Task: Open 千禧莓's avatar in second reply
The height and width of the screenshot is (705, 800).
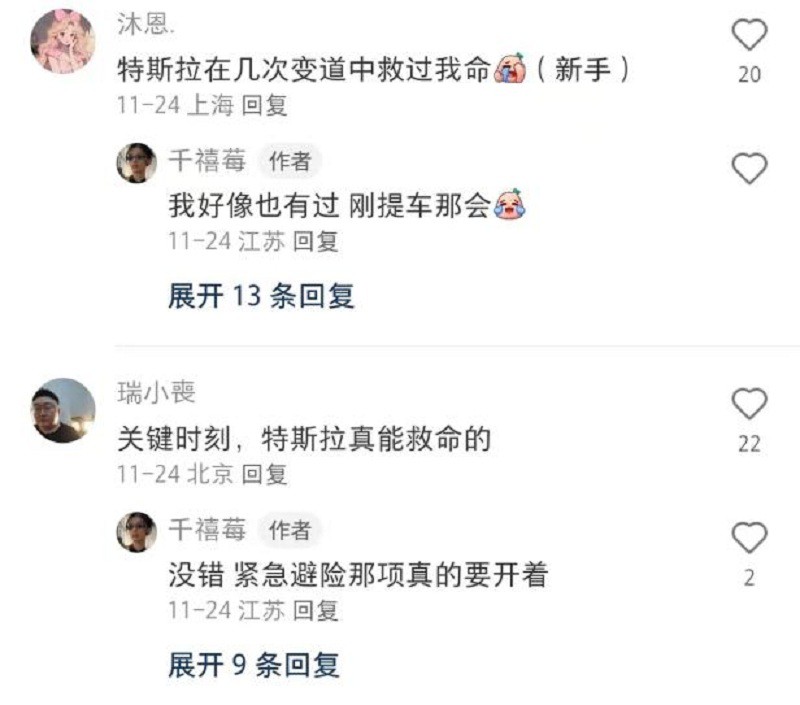Action: click(136, 532)
